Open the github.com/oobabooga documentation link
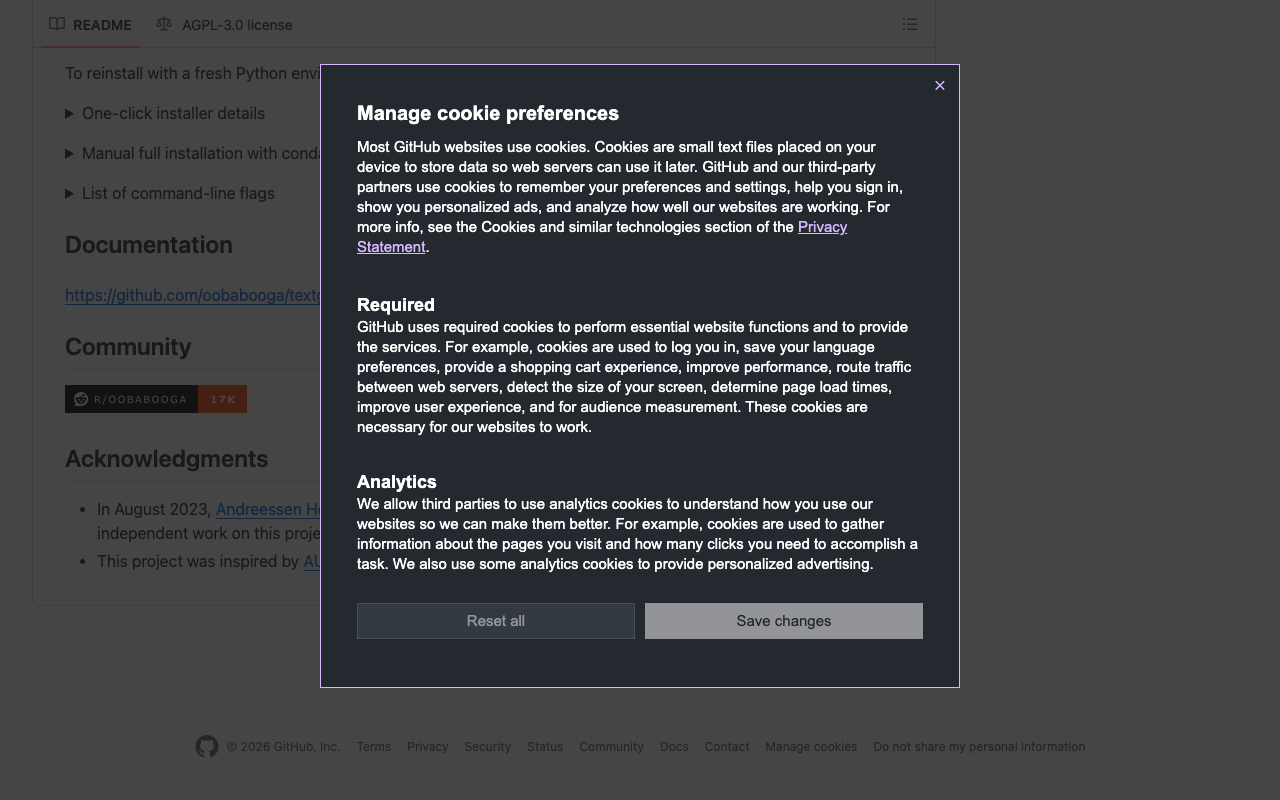The image size is (1280, 800). (193, 295)
